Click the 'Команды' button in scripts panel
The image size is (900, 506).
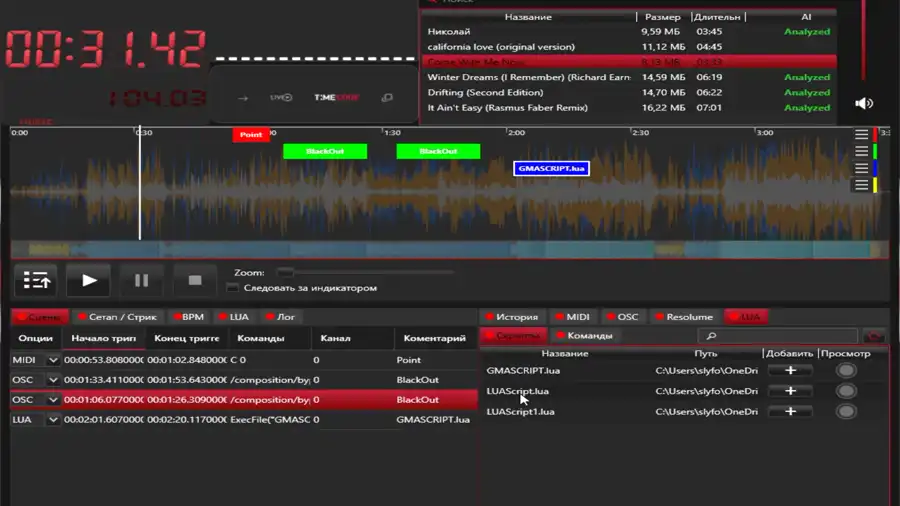pyautogui.click(x=584, y=336)
